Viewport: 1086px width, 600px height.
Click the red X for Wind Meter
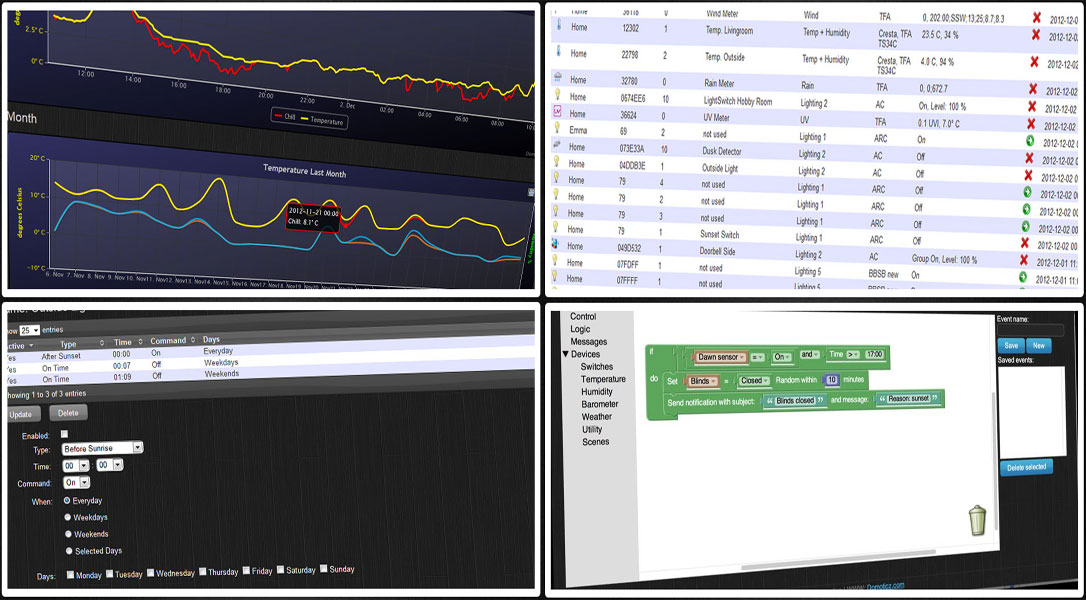pyautogui.click(x=1036, y=18)
